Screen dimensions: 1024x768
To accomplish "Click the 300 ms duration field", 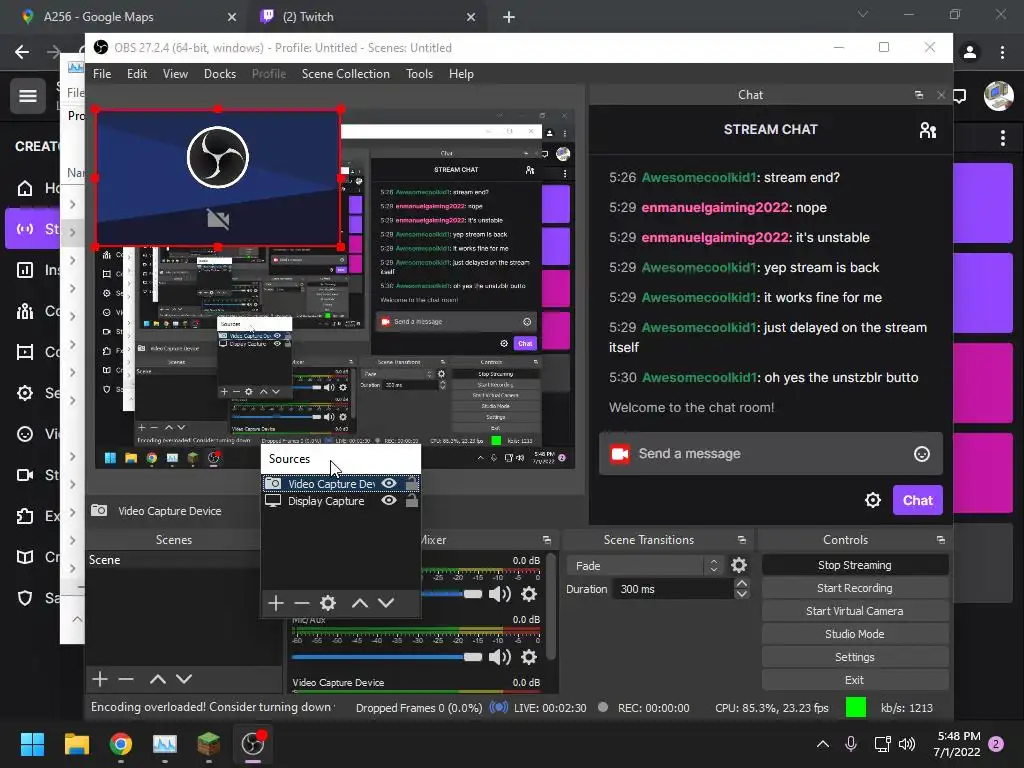I will coord(673,589).
